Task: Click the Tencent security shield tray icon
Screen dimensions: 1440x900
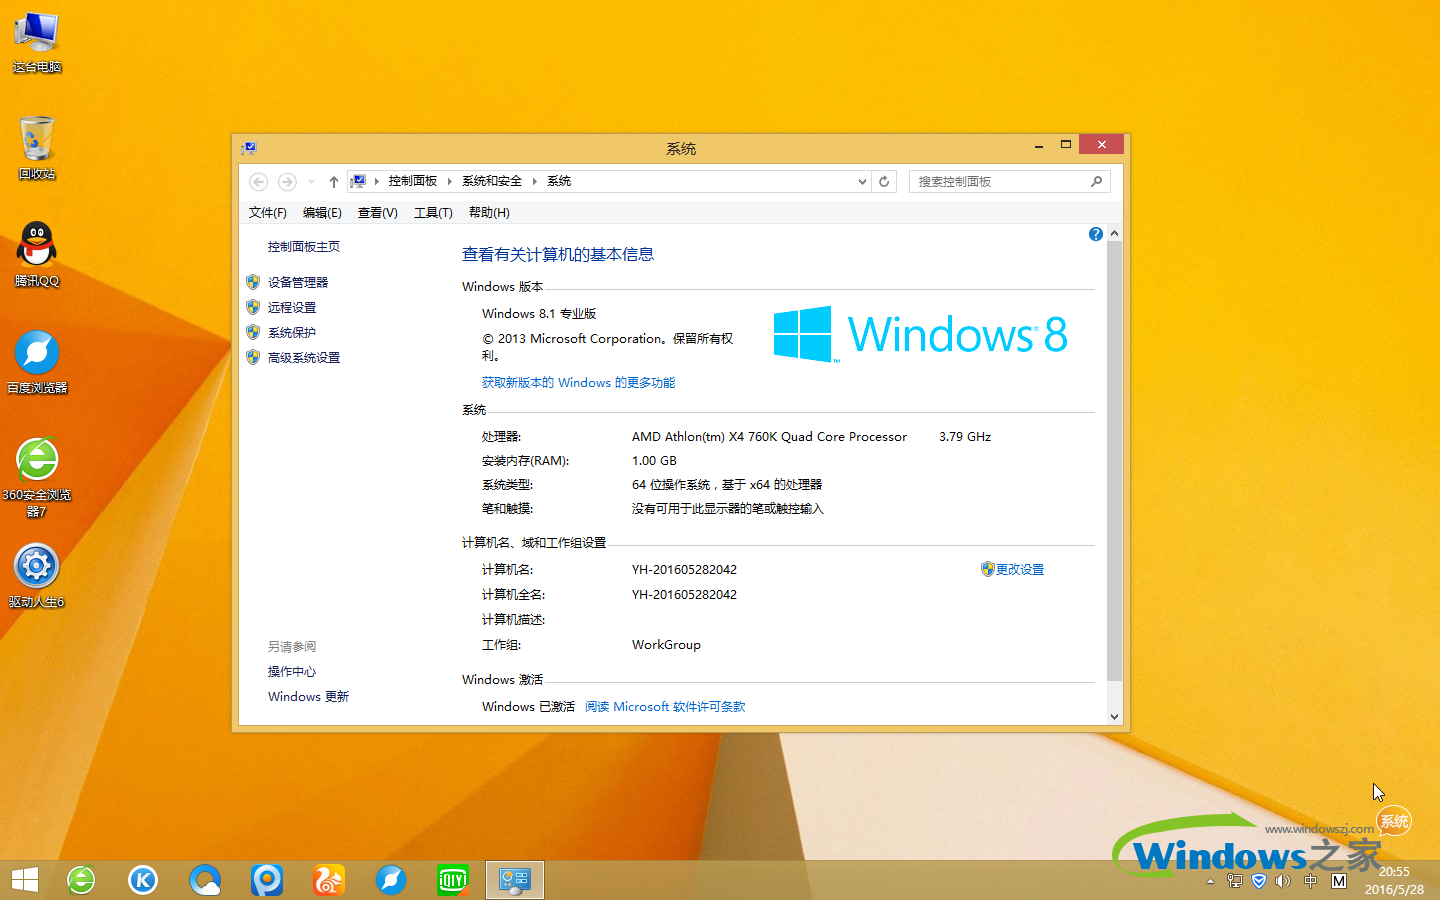Action: (x=1258, y=881)
